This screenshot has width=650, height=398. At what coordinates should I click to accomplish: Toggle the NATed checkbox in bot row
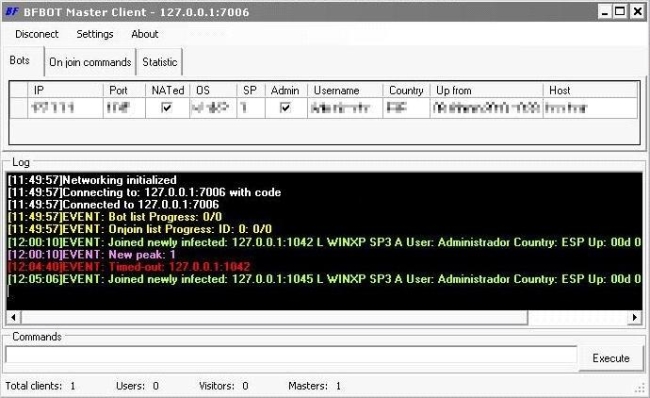point(167,108)
